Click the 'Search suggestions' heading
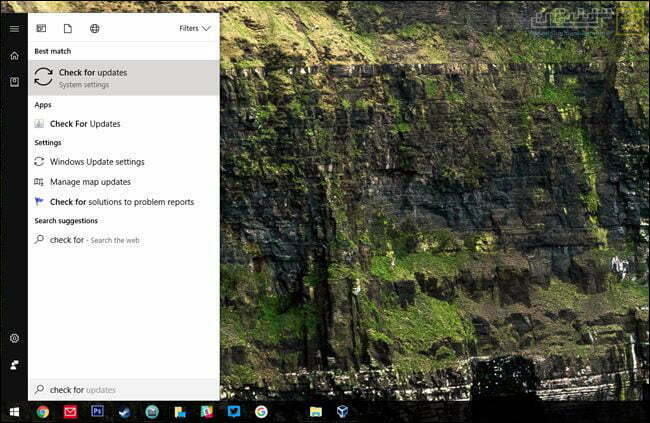The width and height of the screenshot is (650, 423). pyautogui.click(x=66, y=221)
